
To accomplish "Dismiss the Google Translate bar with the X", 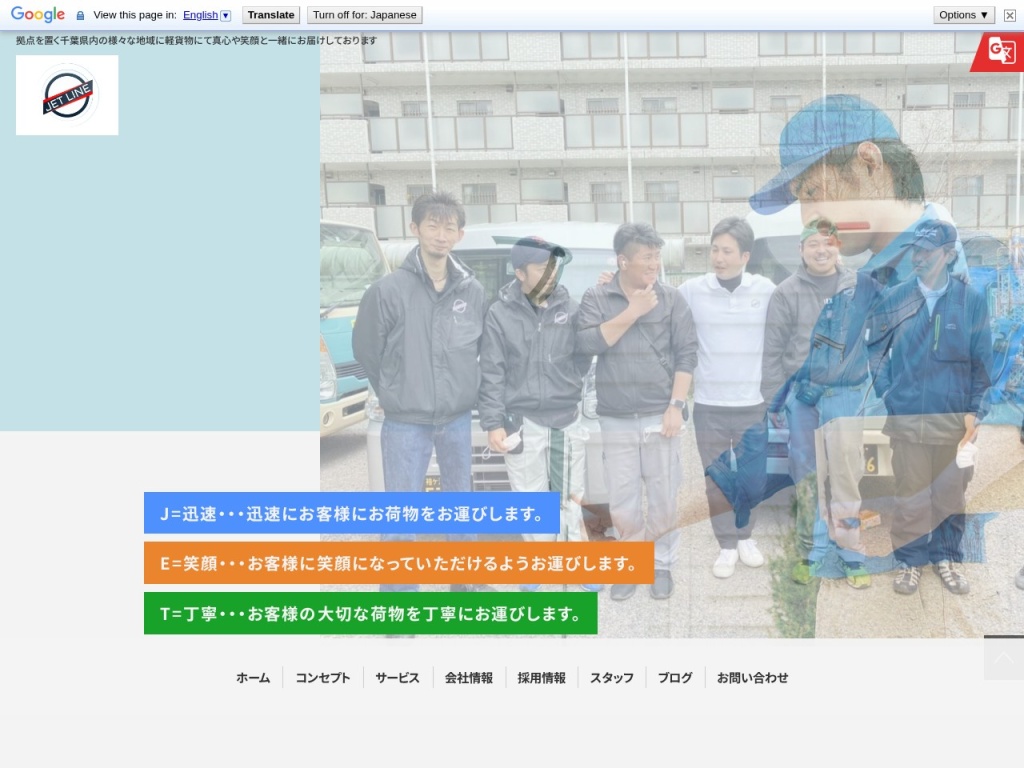I will pos(1009,14).
